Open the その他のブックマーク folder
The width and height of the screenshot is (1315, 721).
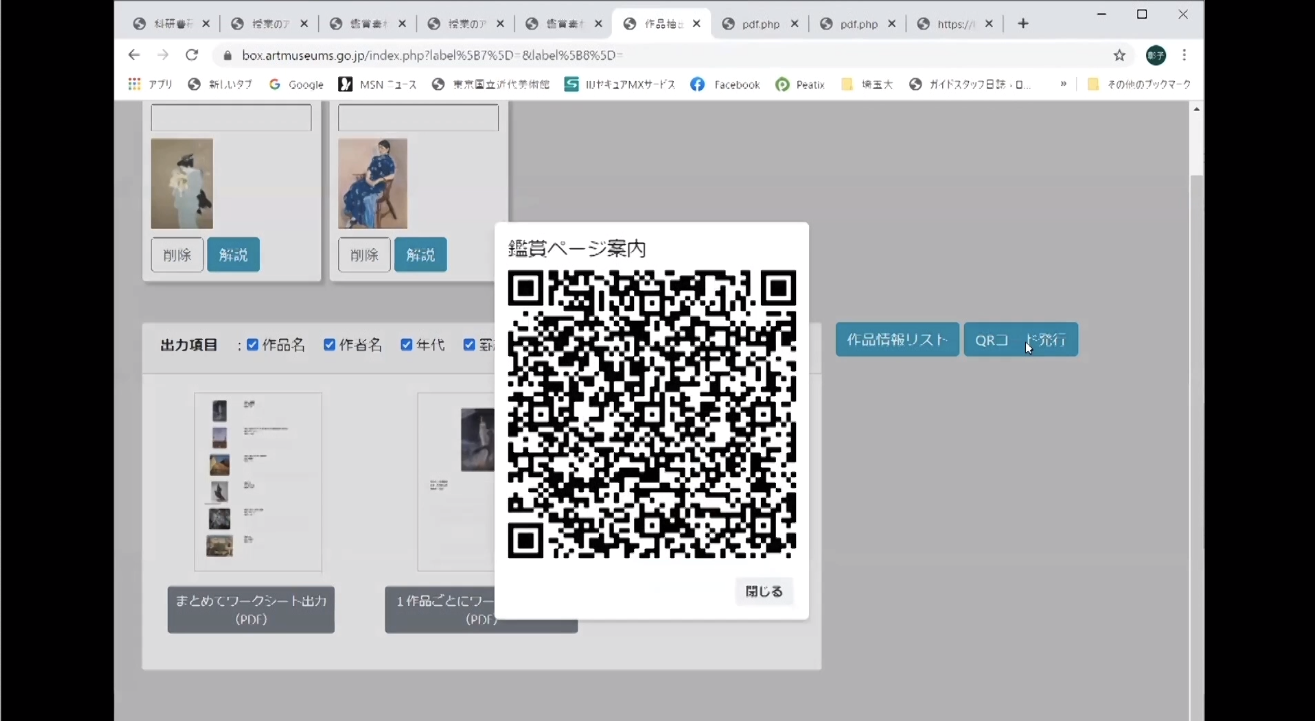coord(1139,85)
